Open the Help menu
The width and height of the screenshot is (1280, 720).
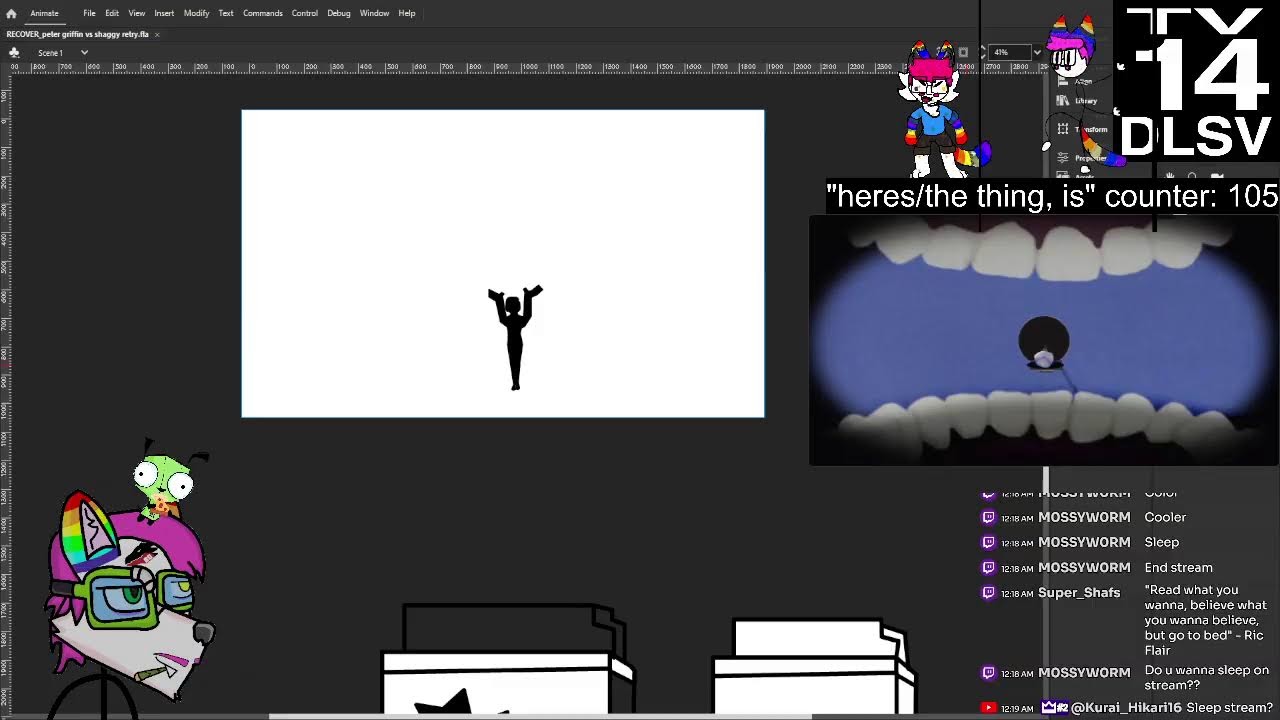(x=407, y=13)
